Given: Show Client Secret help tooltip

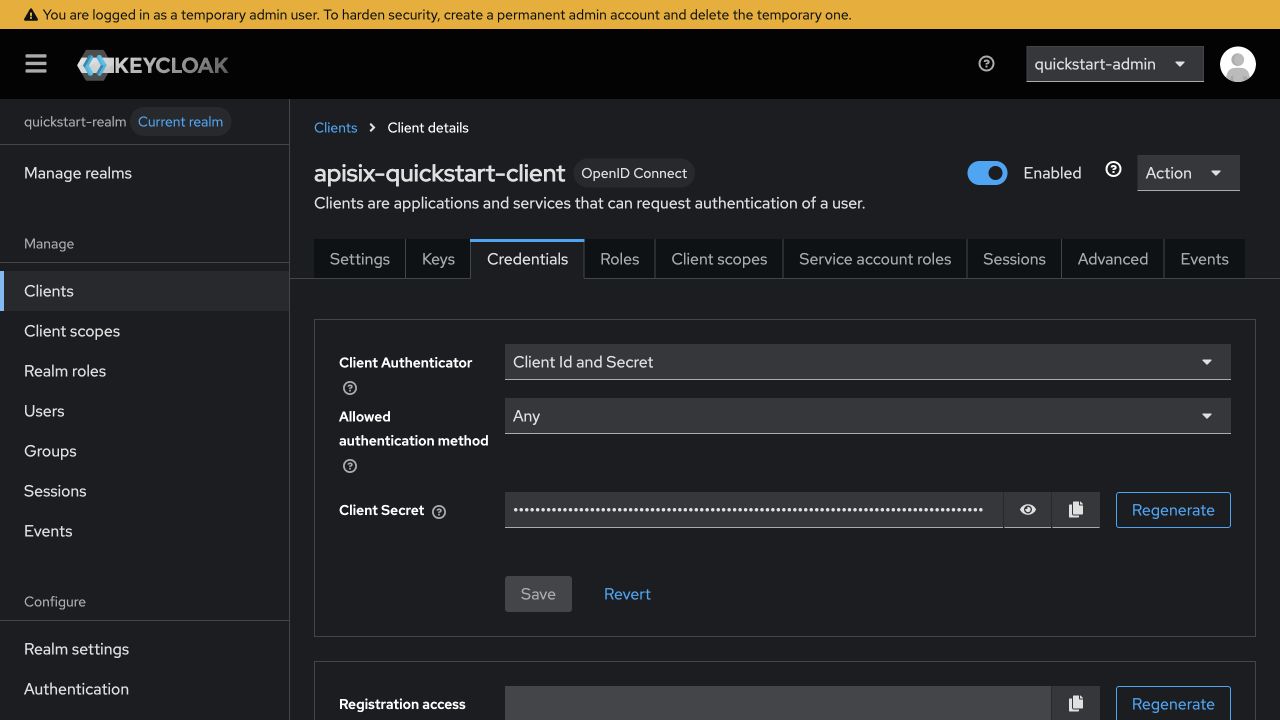Looking at the screenshot, I should tap(438, 511).
